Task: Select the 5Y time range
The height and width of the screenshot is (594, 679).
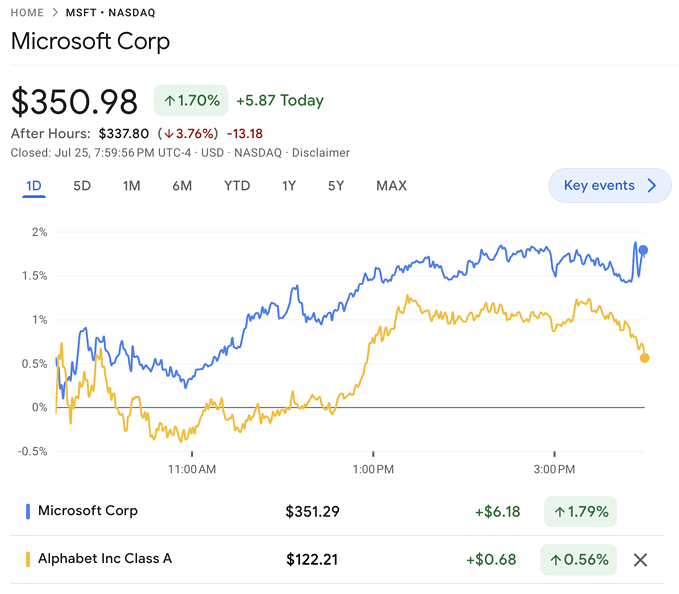Action: (x=336, y=186)
